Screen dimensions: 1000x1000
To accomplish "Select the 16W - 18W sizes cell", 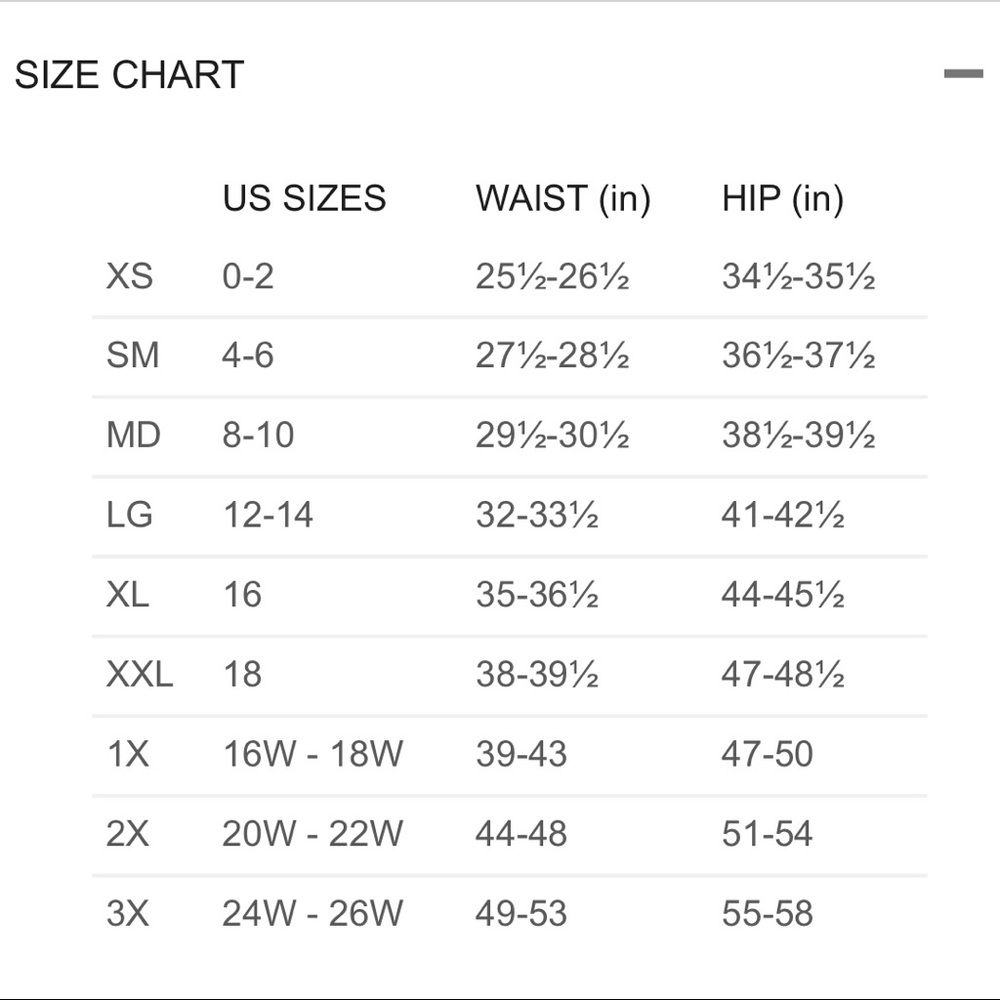I will pos(311,755).
